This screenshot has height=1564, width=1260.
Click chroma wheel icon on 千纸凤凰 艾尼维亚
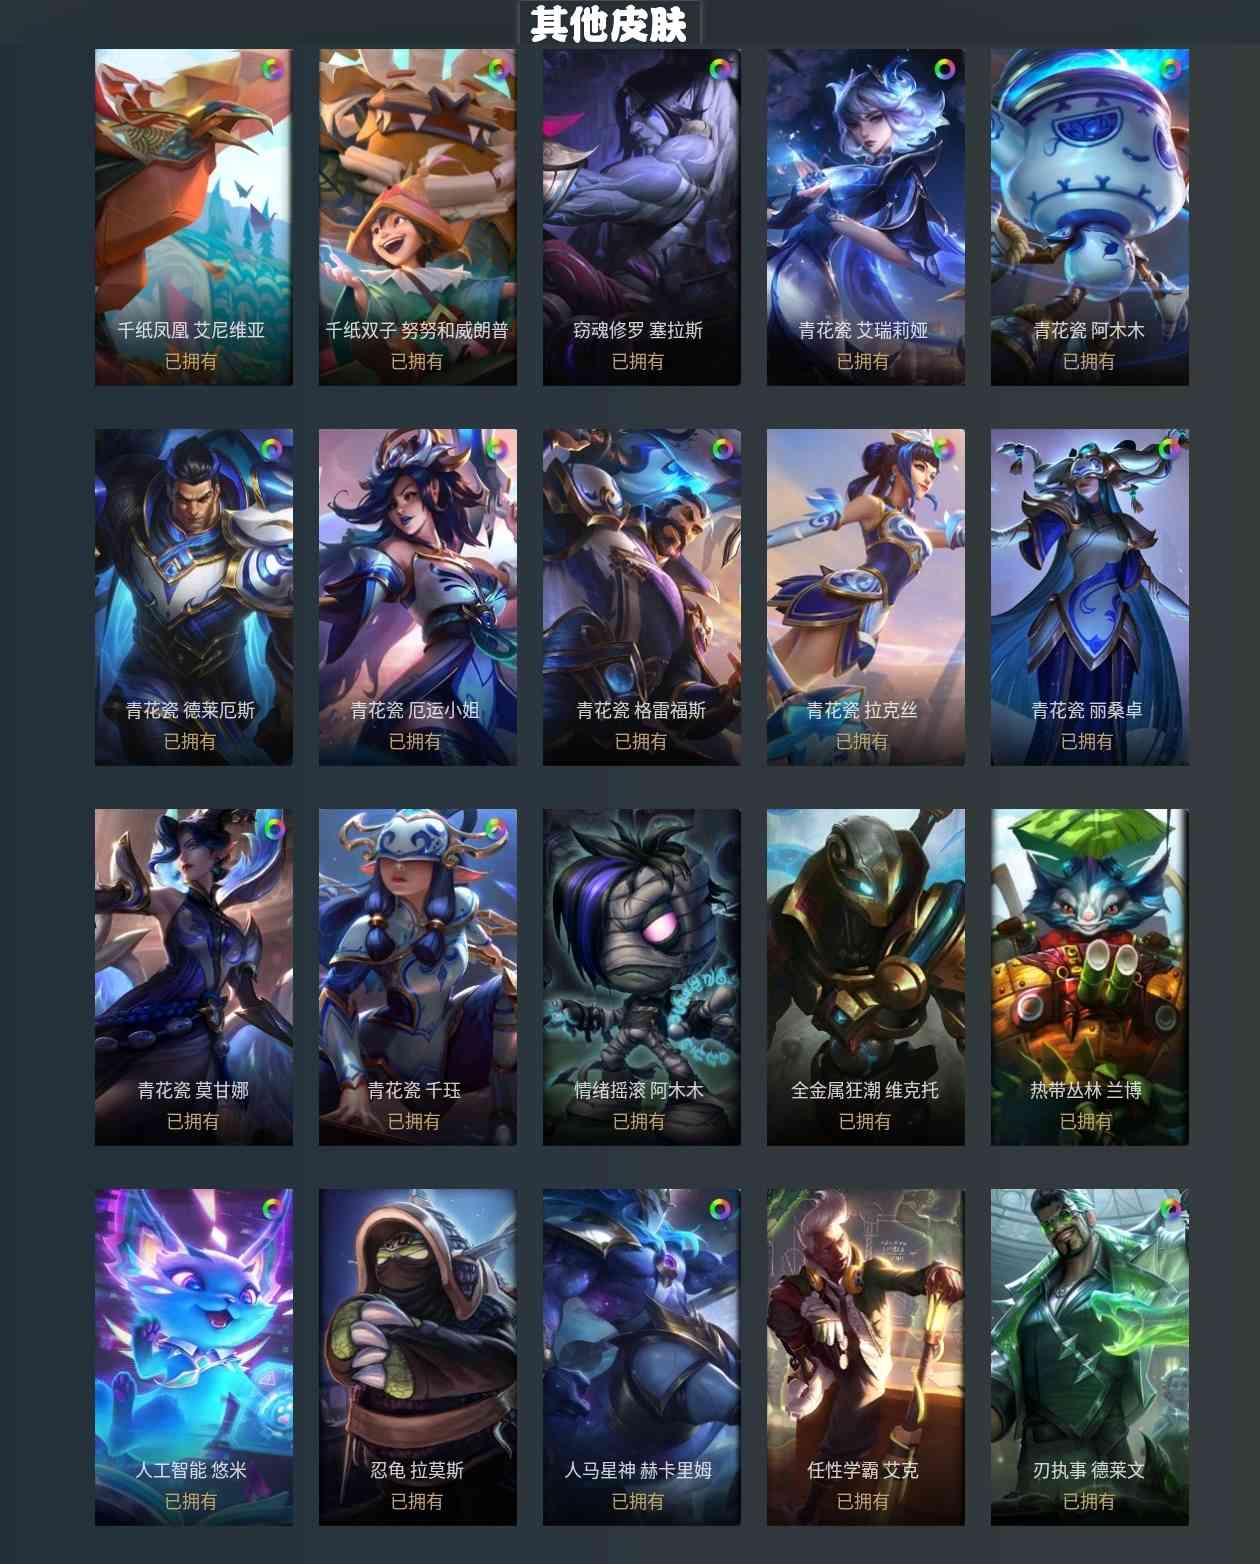[273, 69]
